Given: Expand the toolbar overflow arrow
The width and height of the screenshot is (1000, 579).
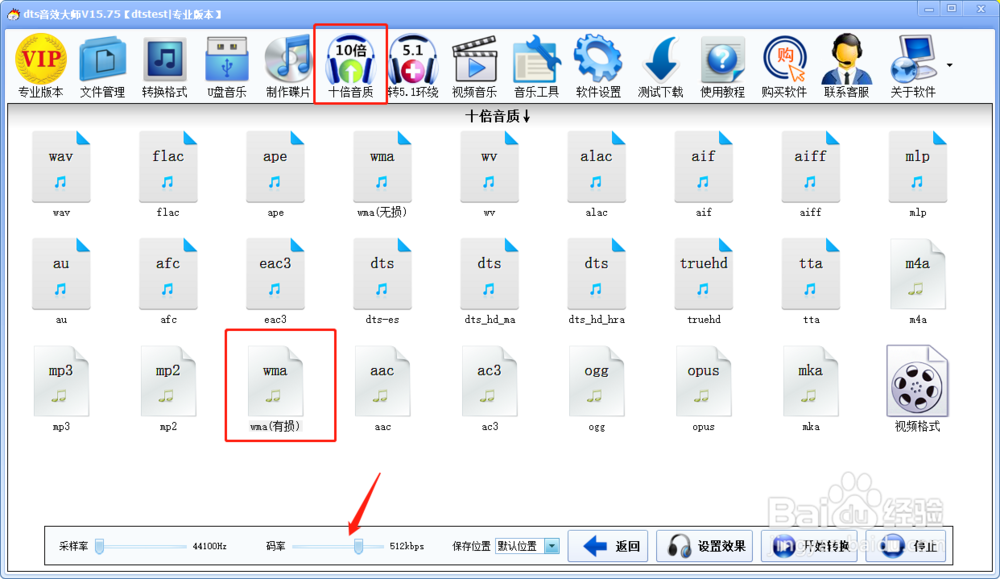Looking at the screenshot, I should pos(950,65).
